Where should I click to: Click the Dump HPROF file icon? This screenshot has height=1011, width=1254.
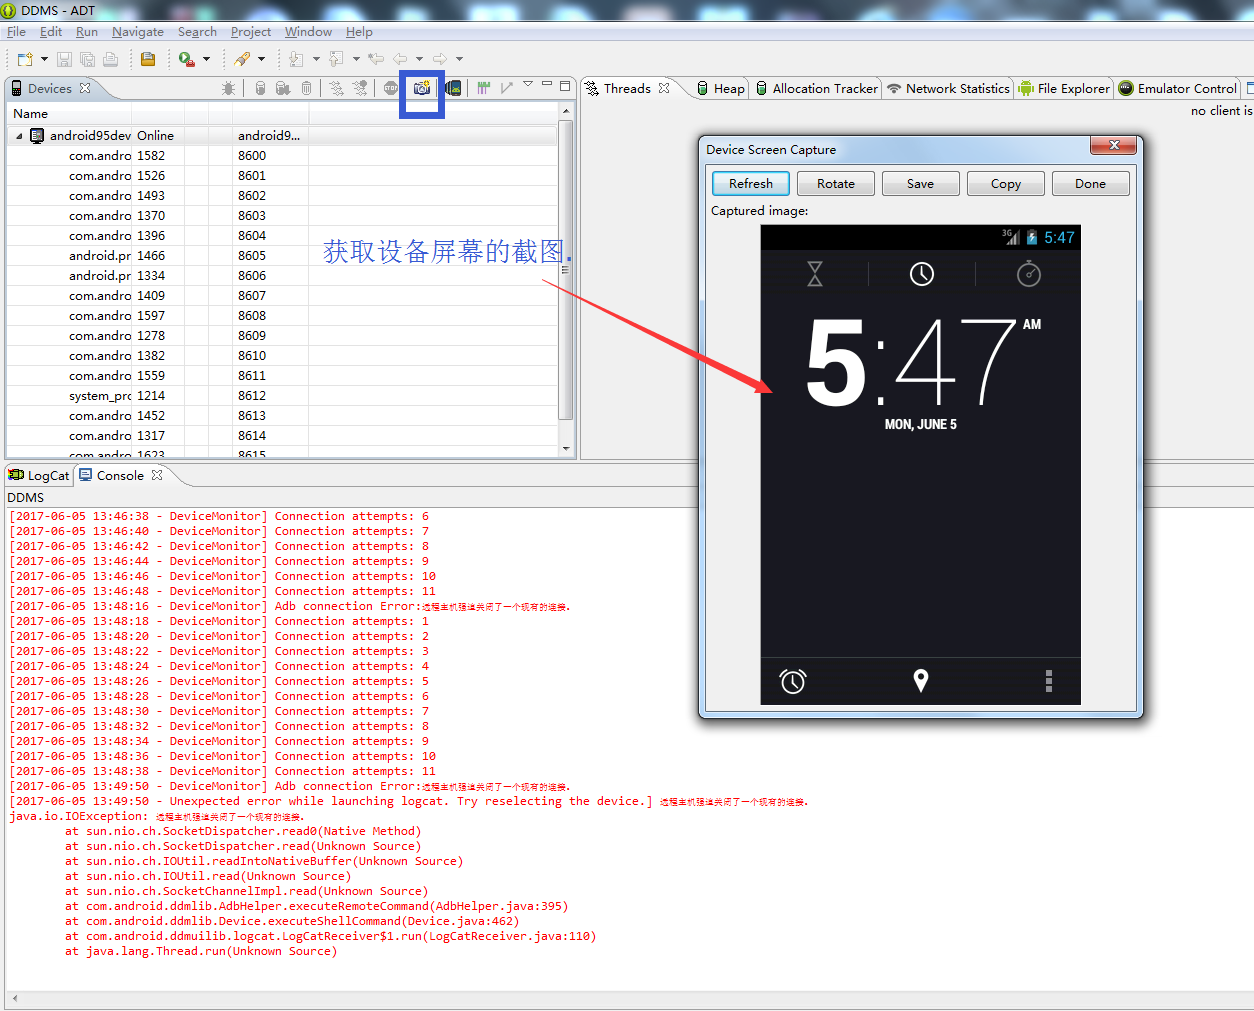[283, 88]
